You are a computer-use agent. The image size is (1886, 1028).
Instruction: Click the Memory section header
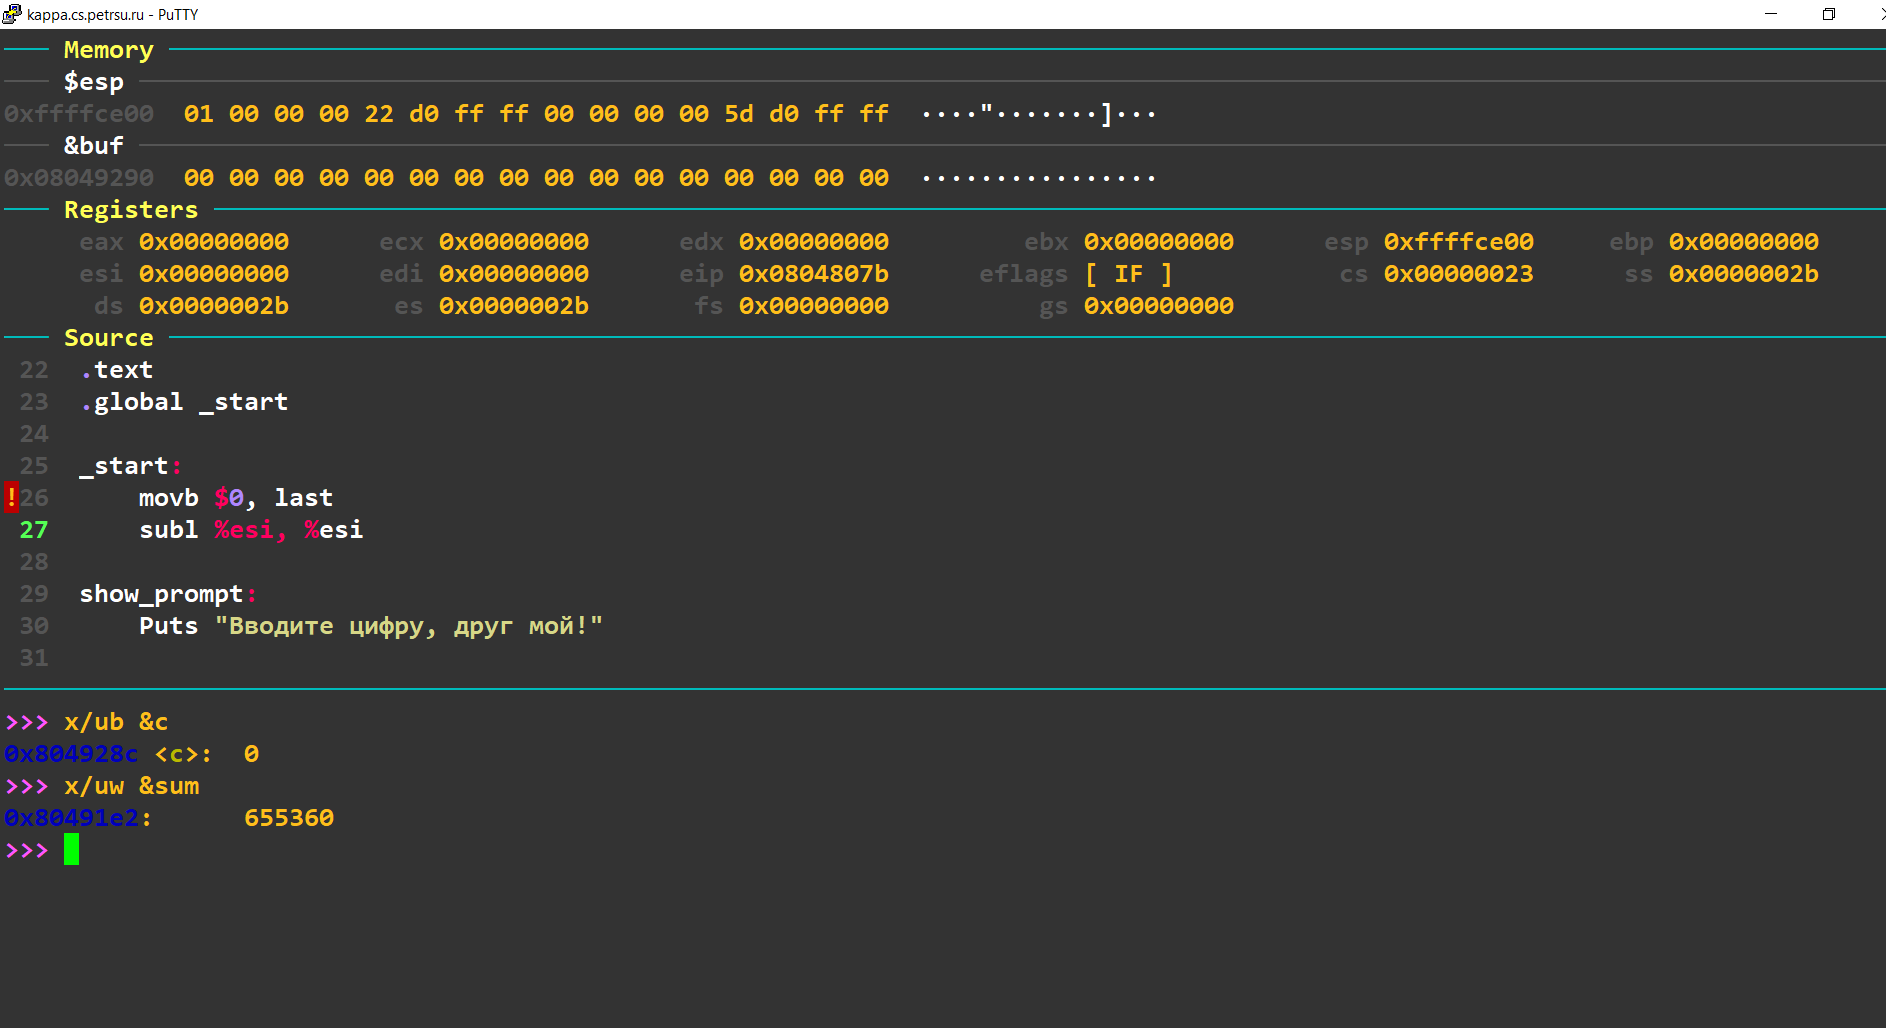pyautogui.click(x=108, y=50)
